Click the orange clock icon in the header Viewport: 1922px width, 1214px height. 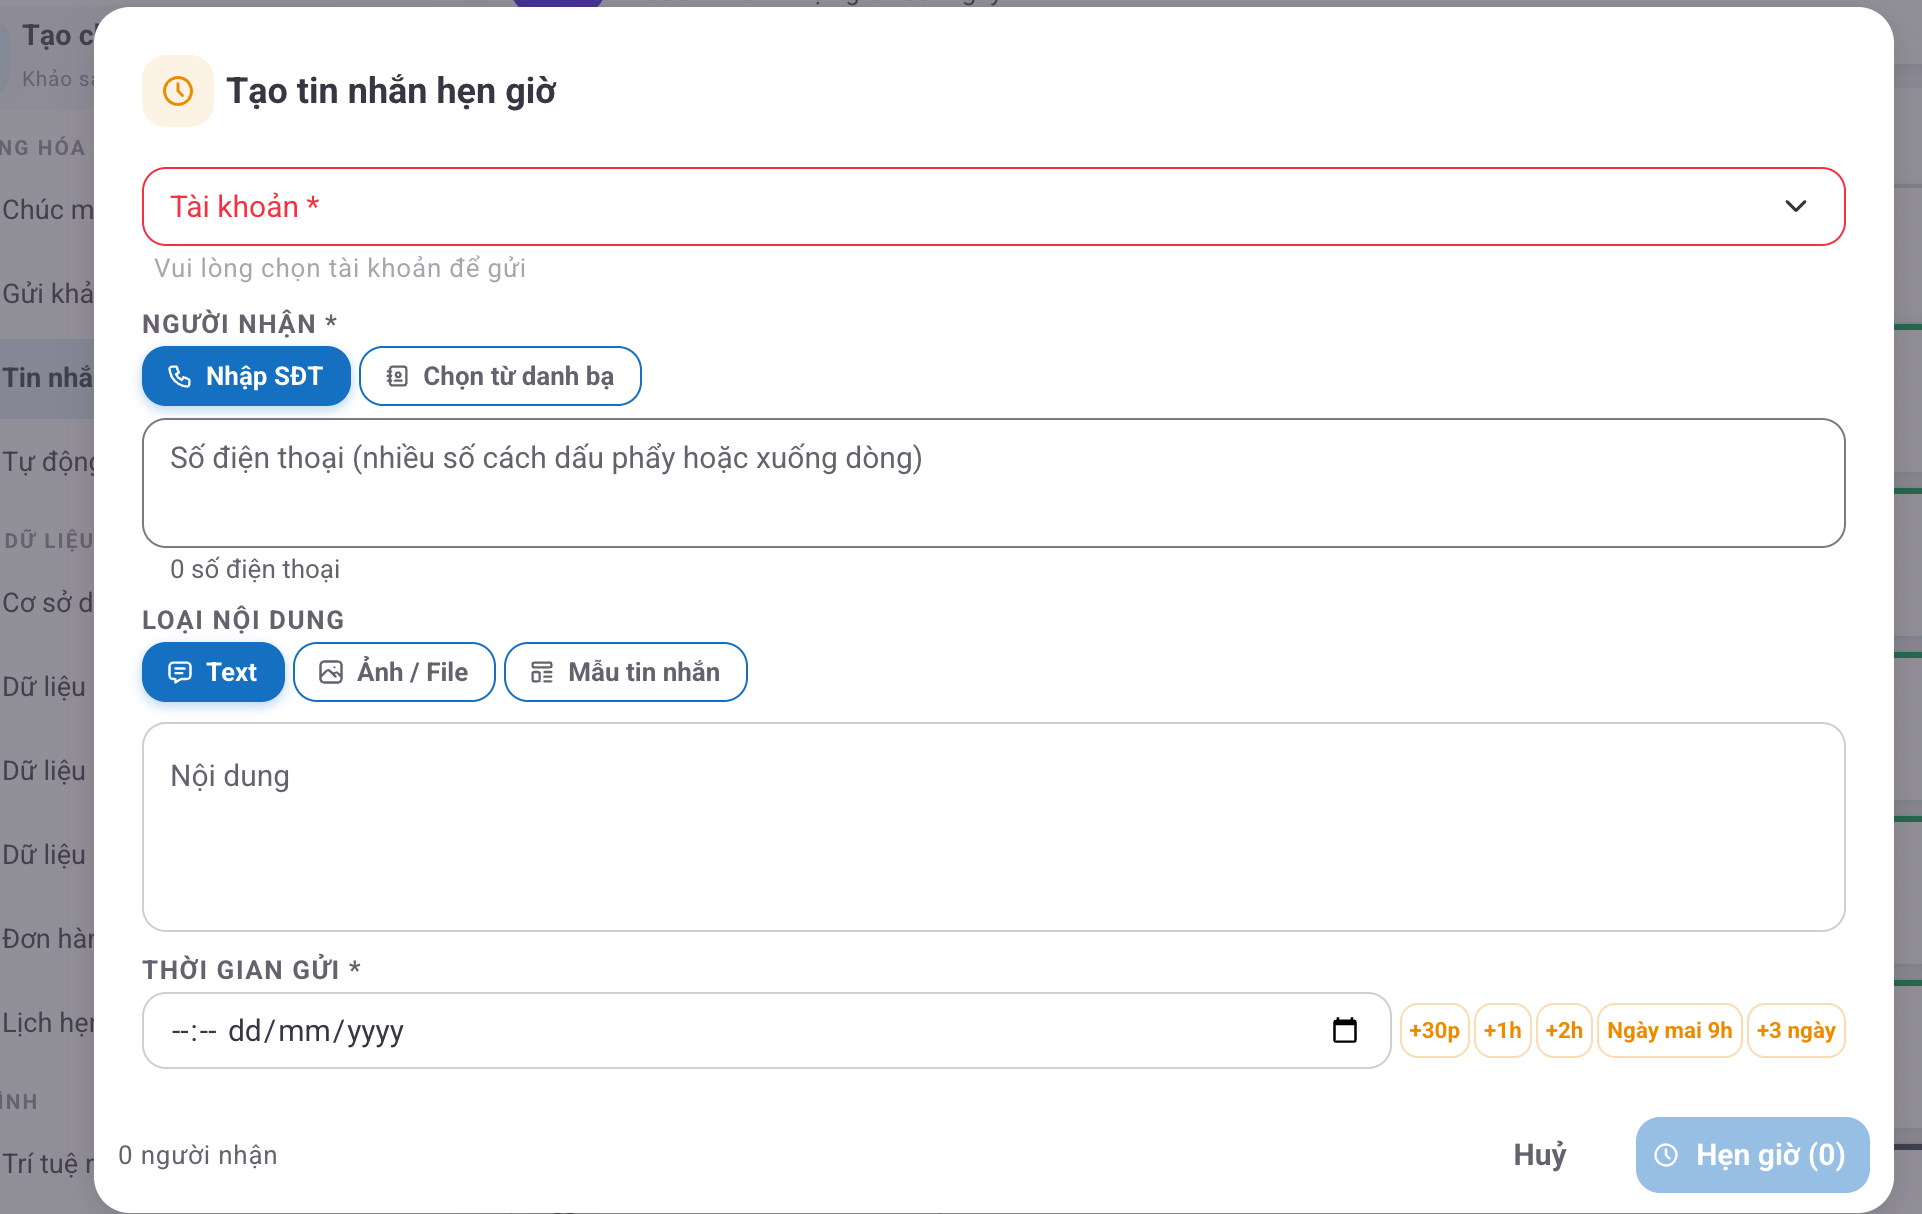(x=178, y=91)
